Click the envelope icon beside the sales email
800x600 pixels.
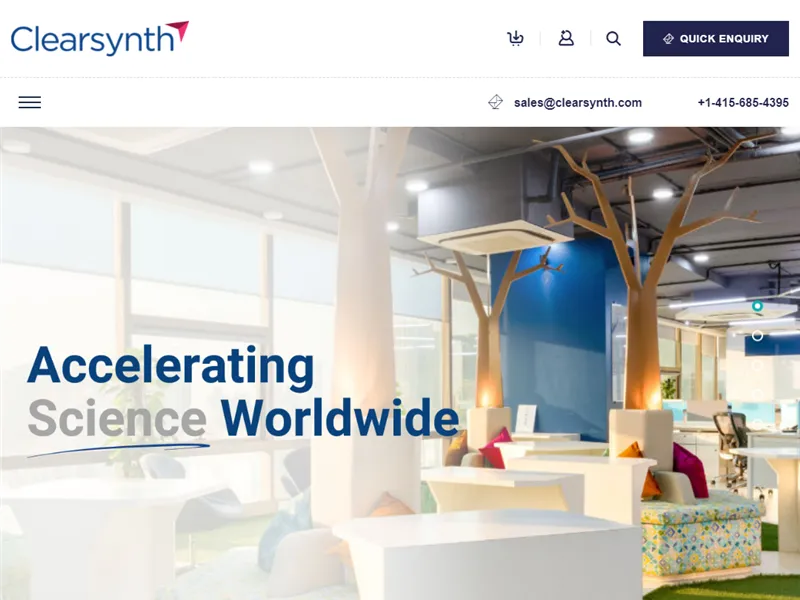click(x=495, y=102)
